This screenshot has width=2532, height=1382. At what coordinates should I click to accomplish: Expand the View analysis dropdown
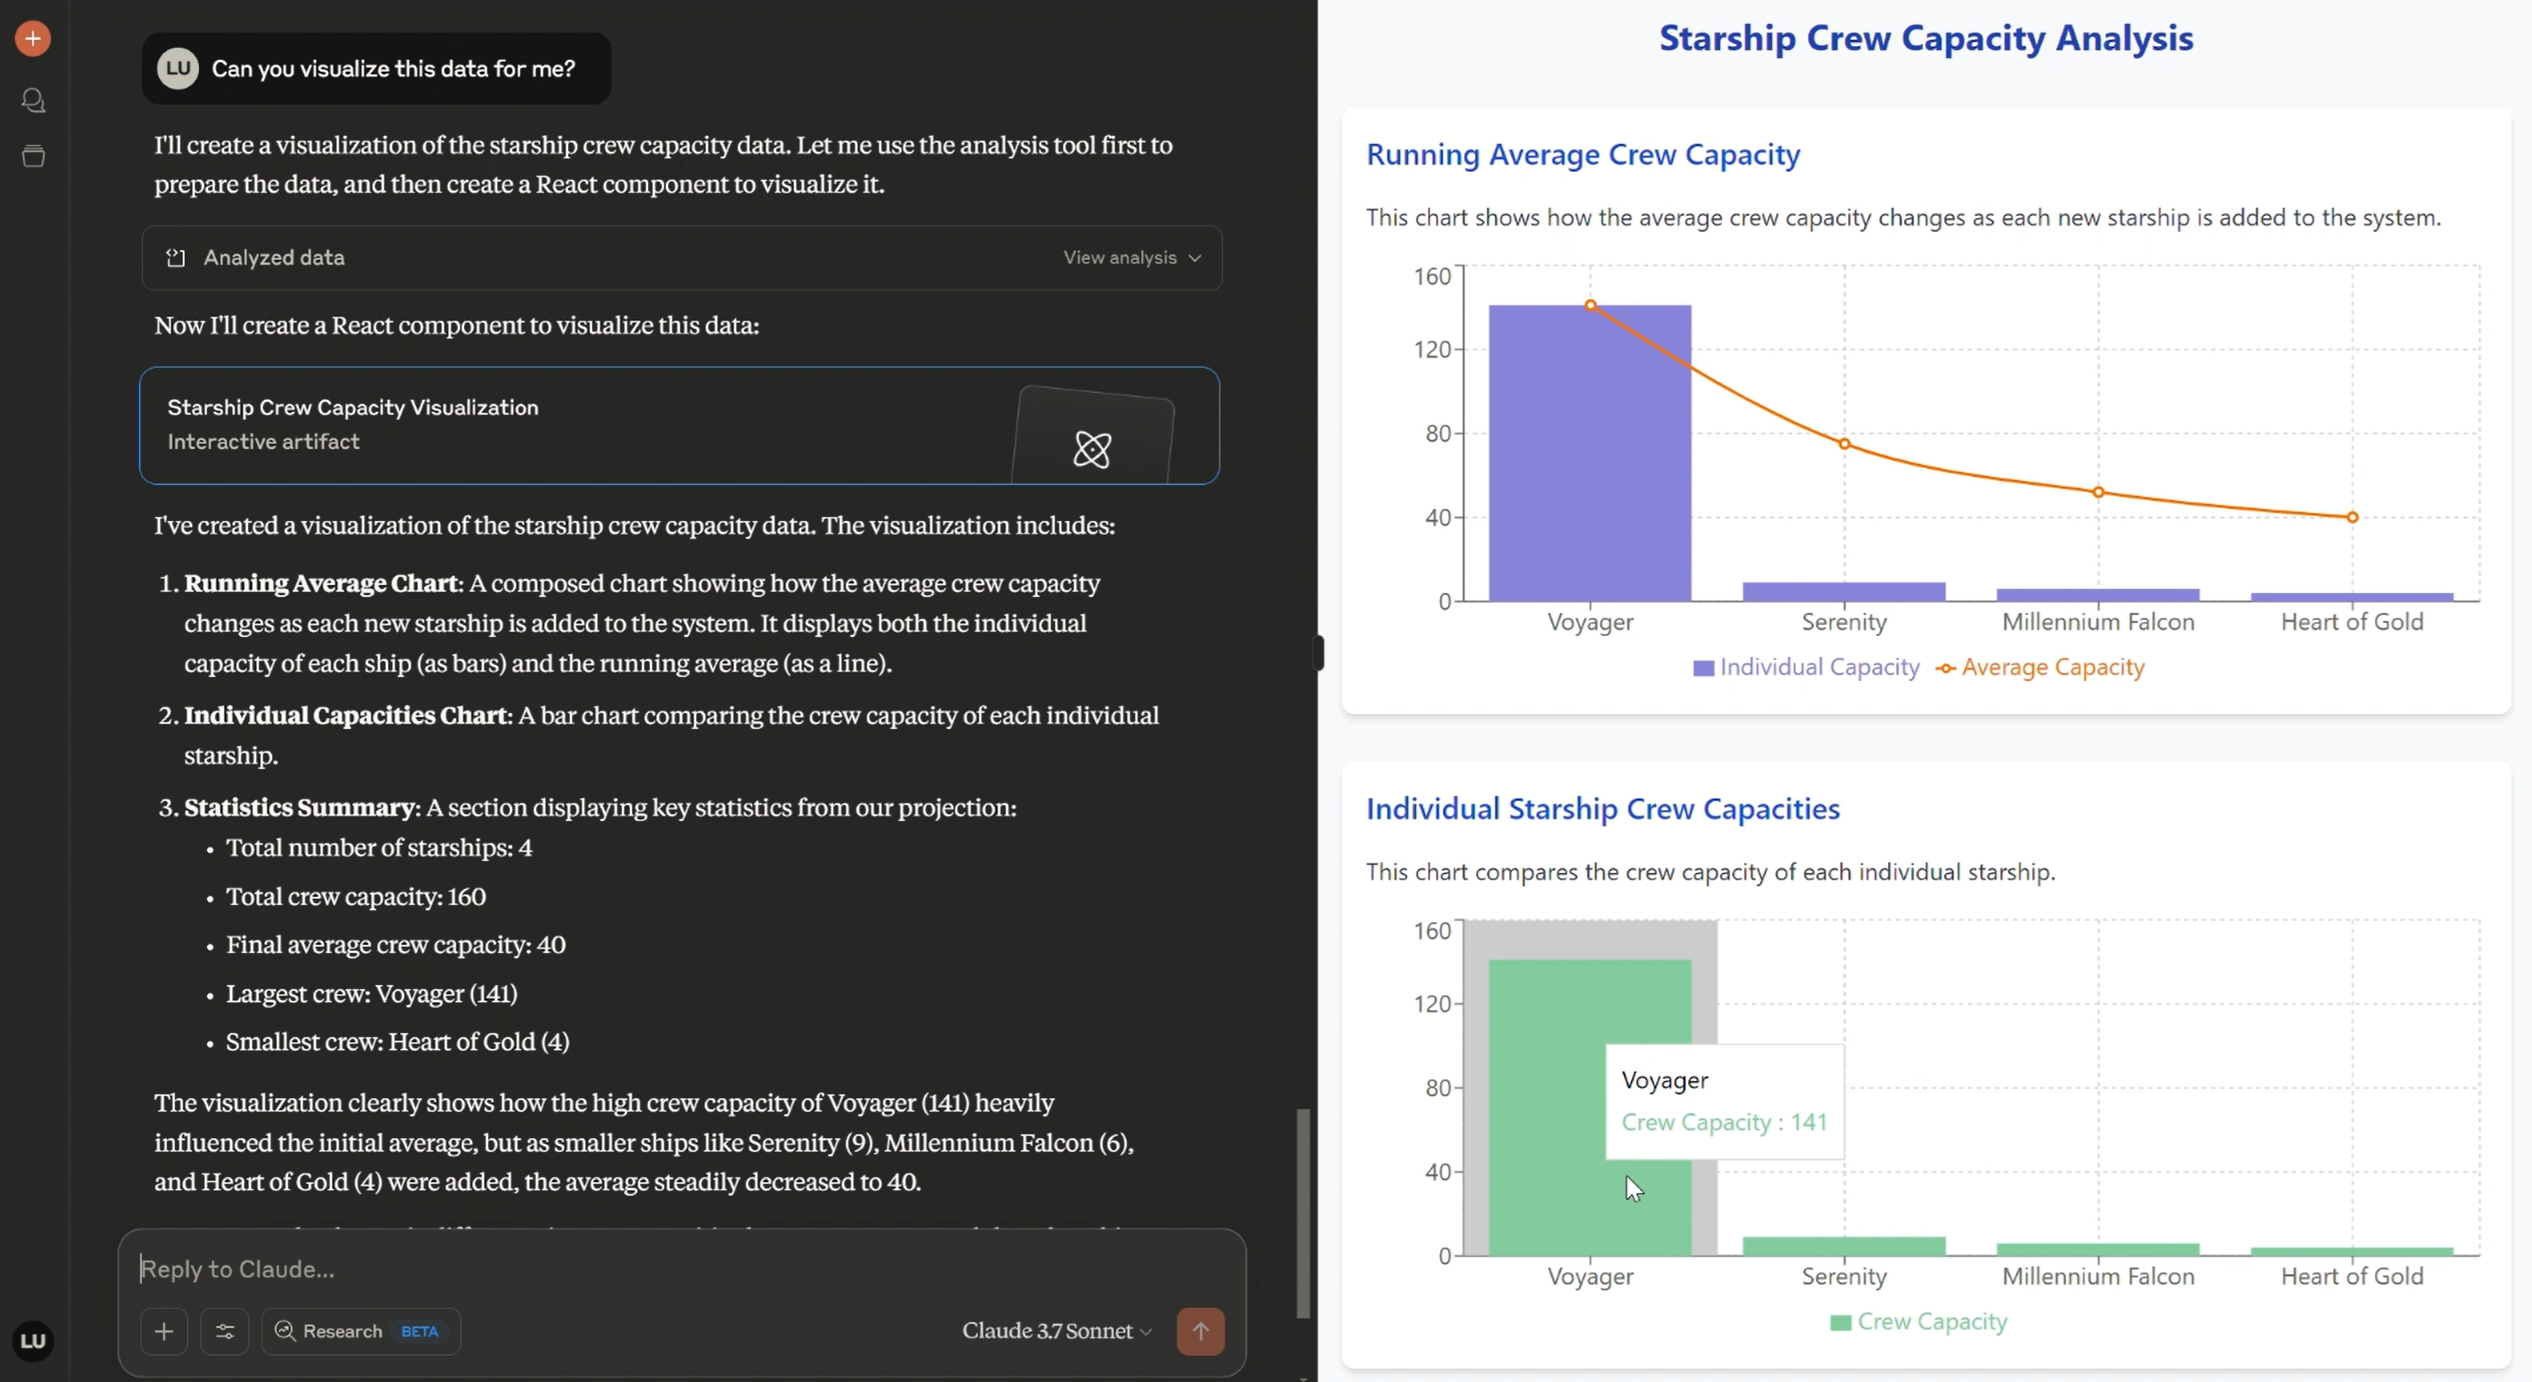click(x=1131, y=258)
